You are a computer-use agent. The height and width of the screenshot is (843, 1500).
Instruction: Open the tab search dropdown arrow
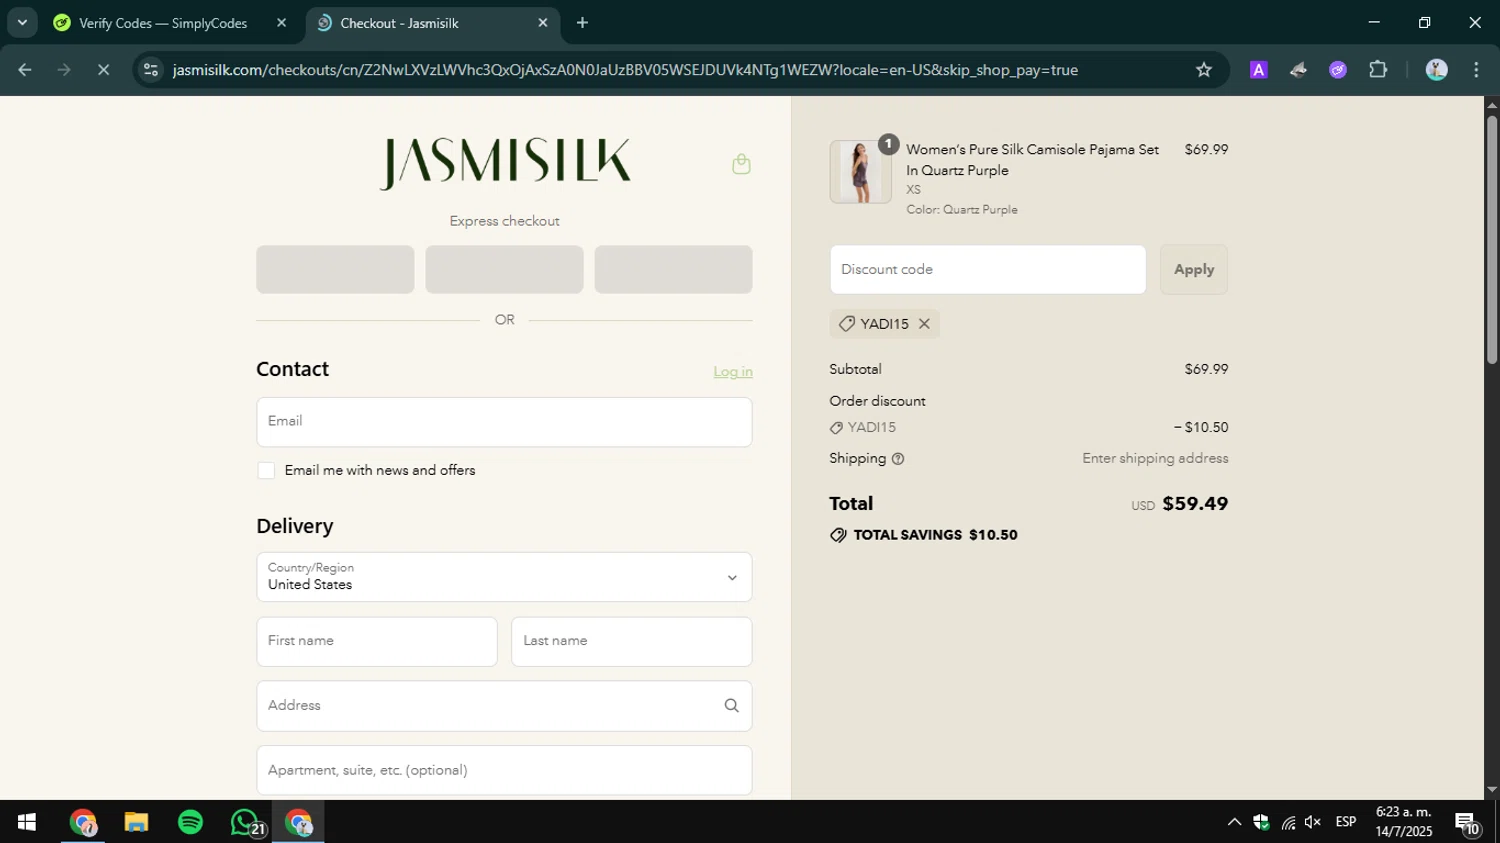(22, 23)
